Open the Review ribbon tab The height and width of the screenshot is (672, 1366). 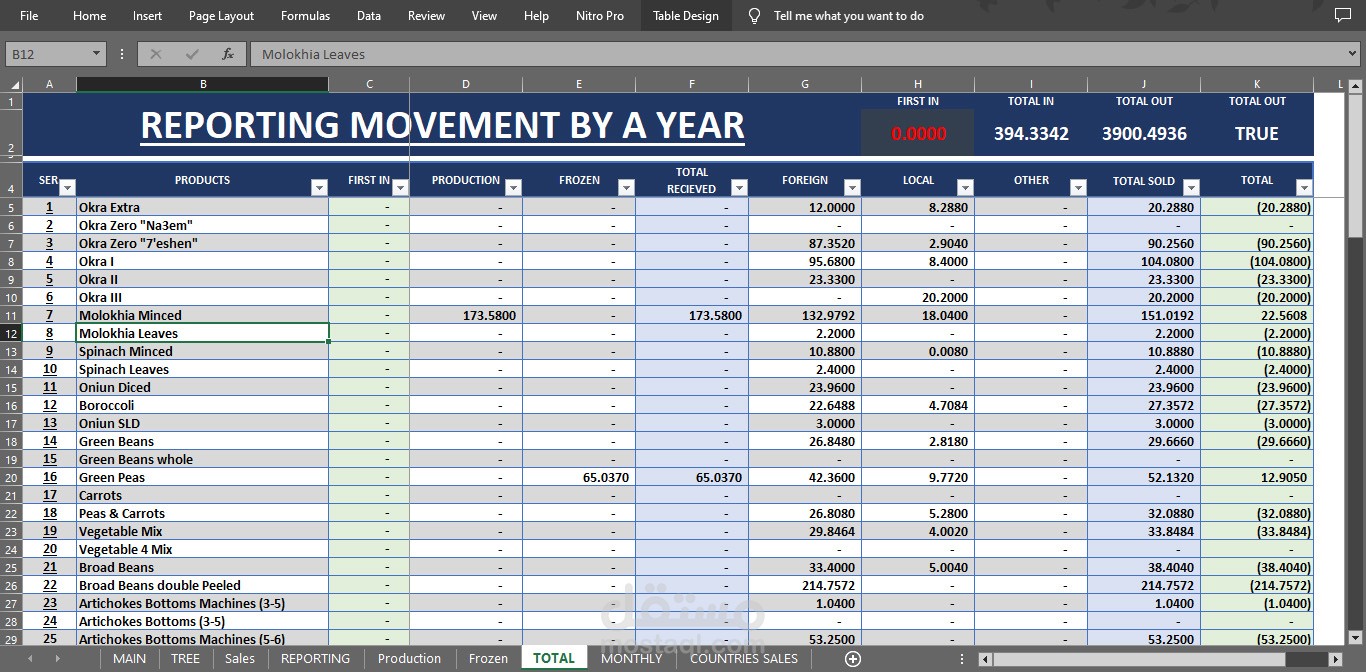427,16
